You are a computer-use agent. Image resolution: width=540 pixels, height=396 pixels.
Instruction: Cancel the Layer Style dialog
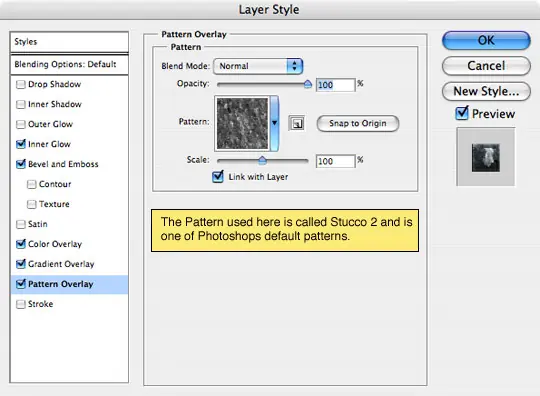click(x=486, y=66)
